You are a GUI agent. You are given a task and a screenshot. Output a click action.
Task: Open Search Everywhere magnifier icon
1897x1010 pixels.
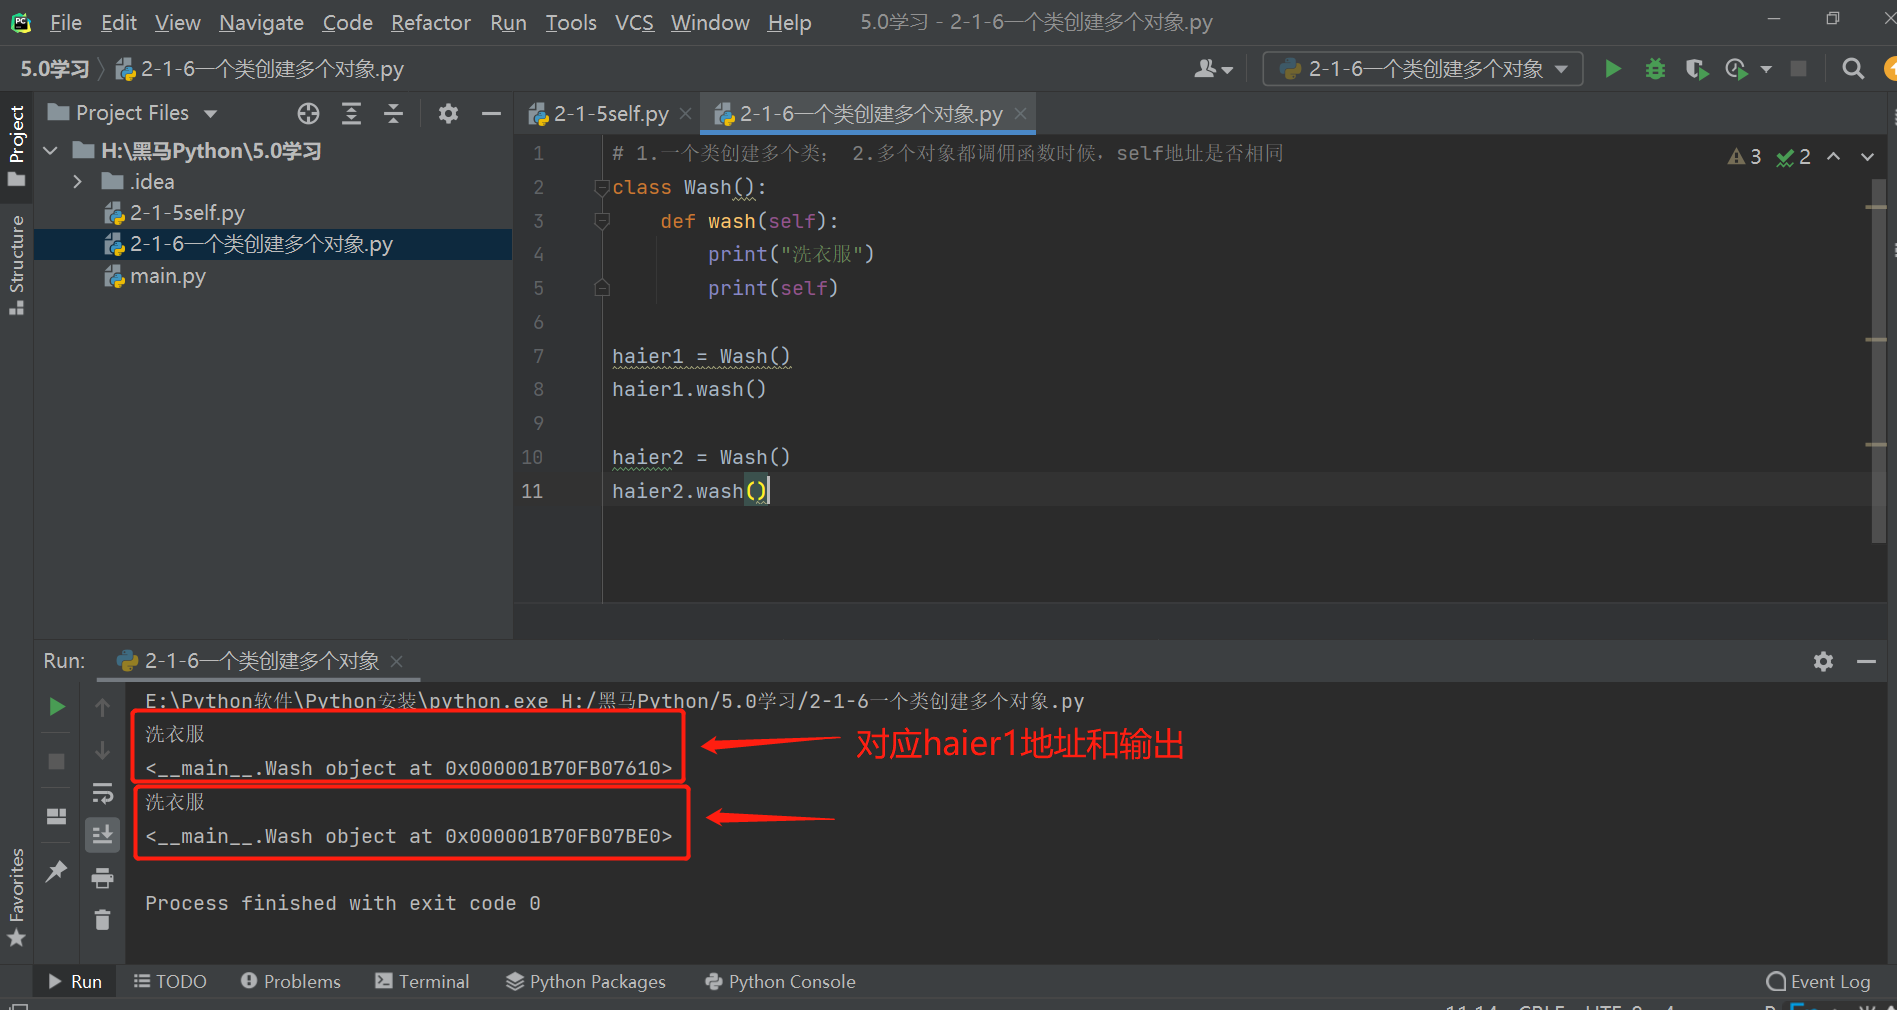click(x=1852, y=69)
